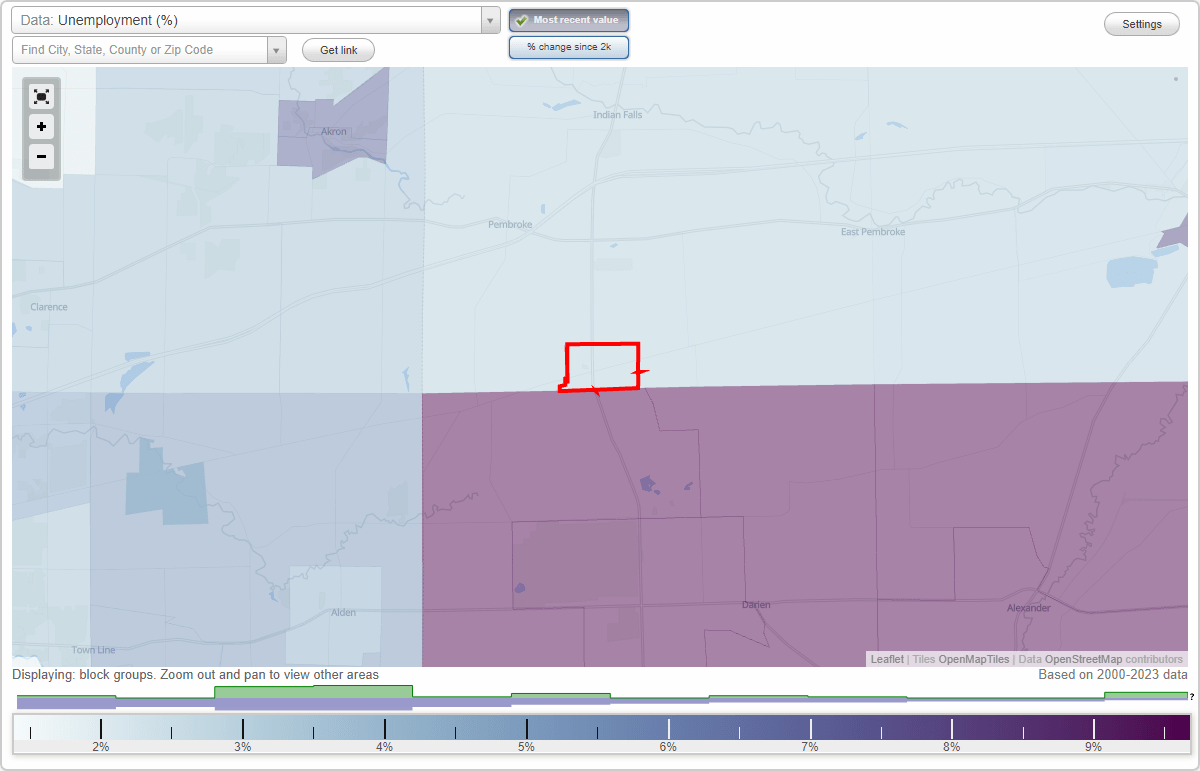This screenshot has height=771, width=1200.
Task: Click the Akron label on map
Action: click(333, 131)
